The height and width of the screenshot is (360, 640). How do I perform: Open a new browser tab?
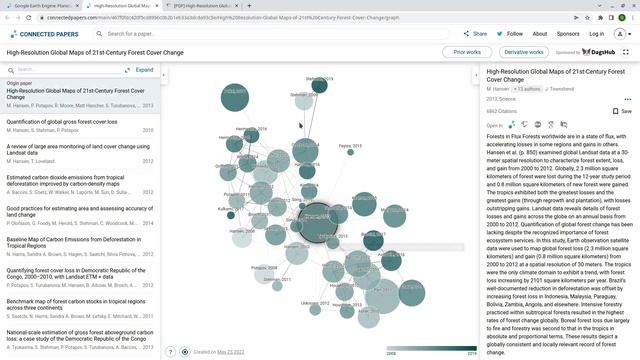coord(249,6)
